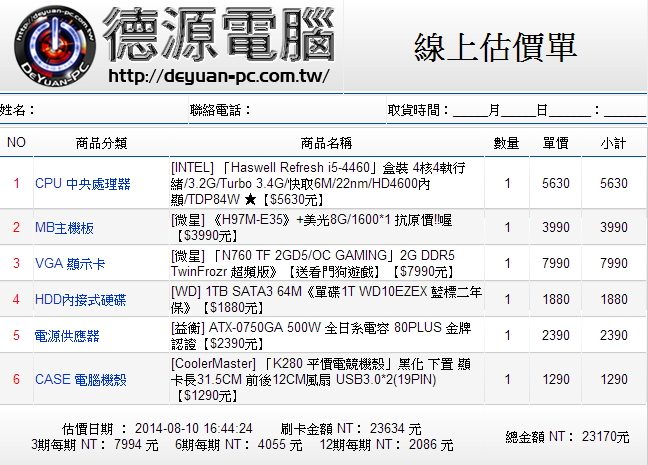This screenshot has width=648, height=465.
Task: Open the 電源供應器 category link
Action: [67, 335]
